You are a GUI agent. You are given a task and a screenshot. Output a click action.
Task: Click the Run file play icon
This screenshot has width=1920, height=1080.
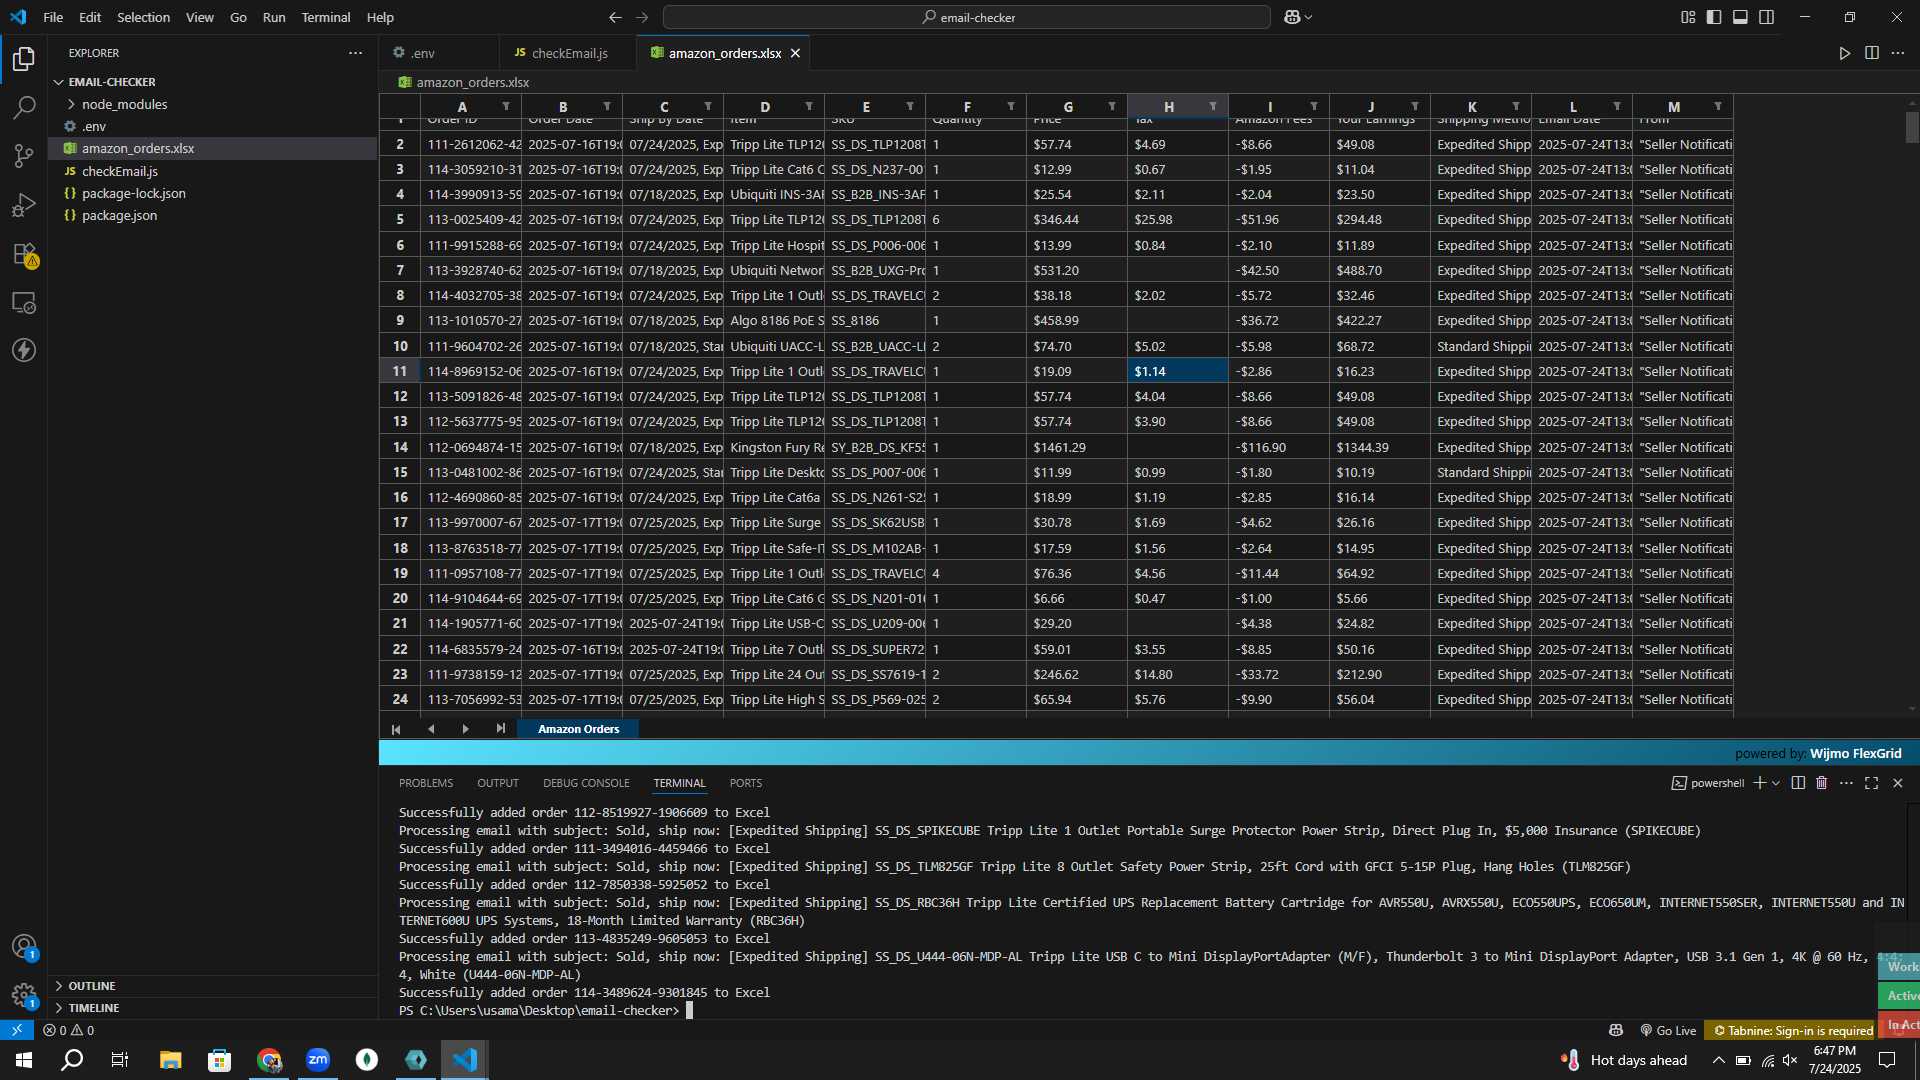(1844, 53)
